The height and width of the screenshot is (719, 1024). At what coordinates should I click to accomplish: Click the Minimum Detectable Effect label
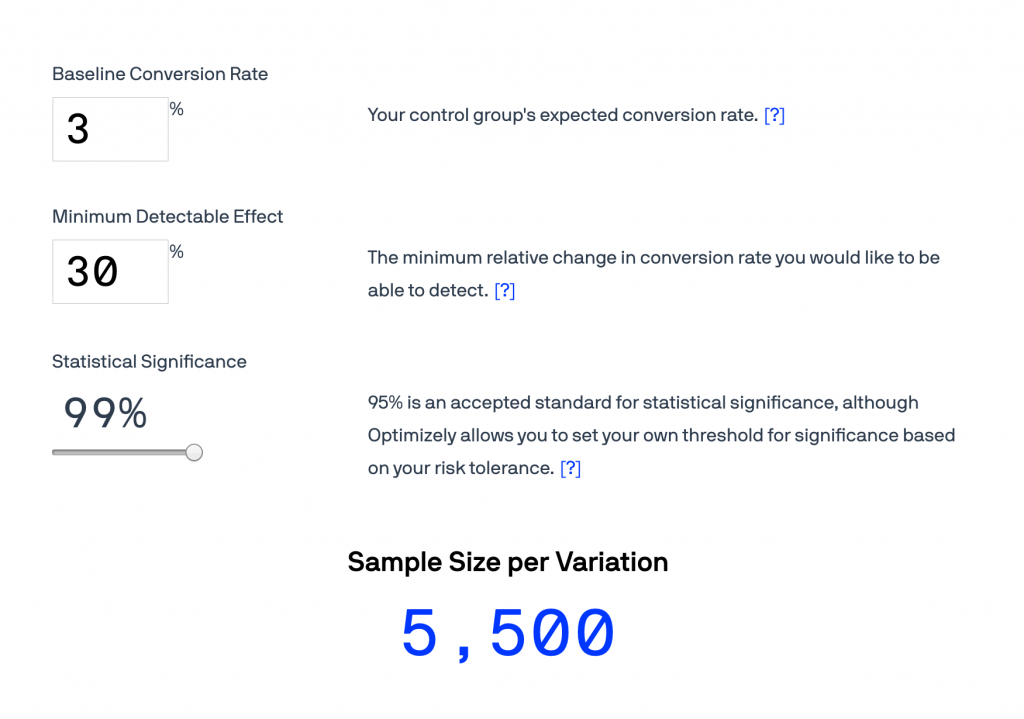tap(167, 216)
